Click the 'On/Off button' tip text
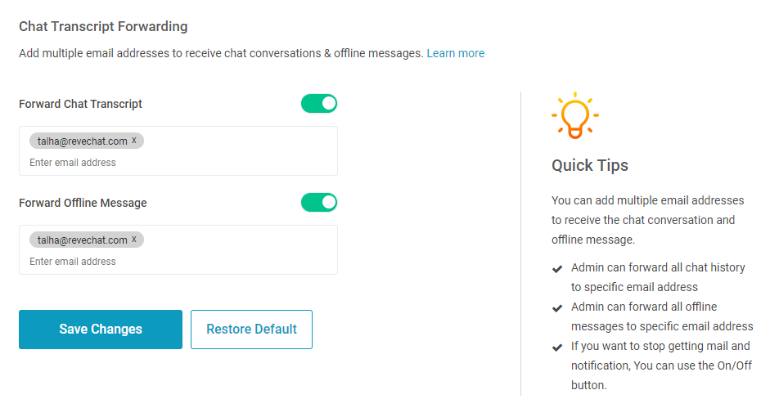Image resolution: width=770 pixels, height=417 pixels. point(661,365)
